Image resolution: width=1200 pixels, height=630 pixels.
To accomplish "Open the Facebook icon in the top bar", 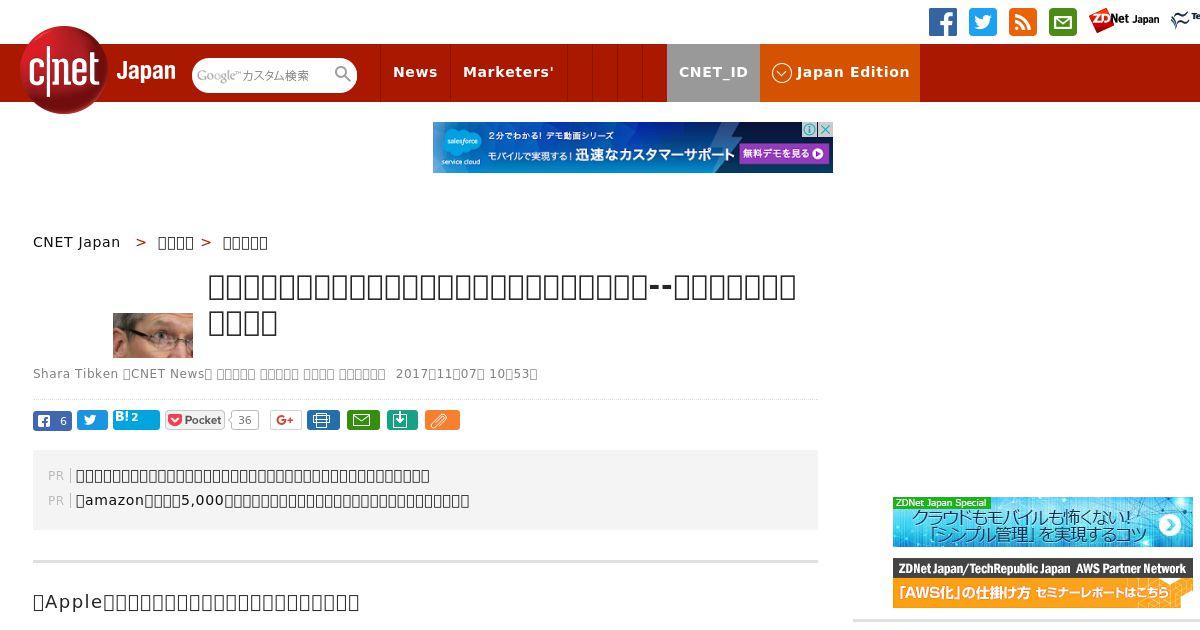I will tap(943, 22).
